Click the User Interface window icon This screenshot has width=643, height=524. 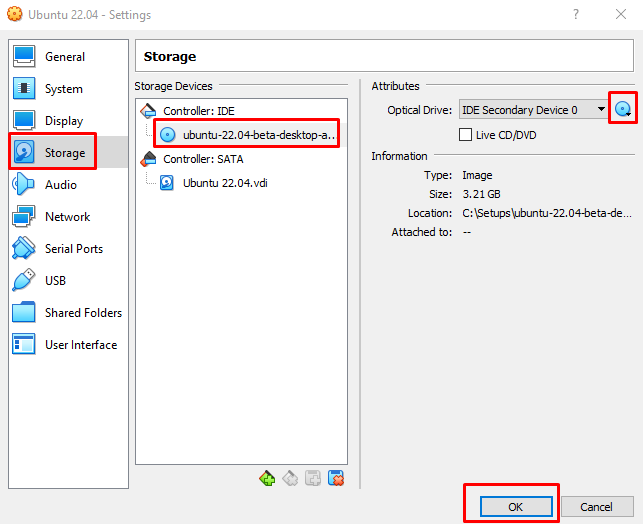24,344
